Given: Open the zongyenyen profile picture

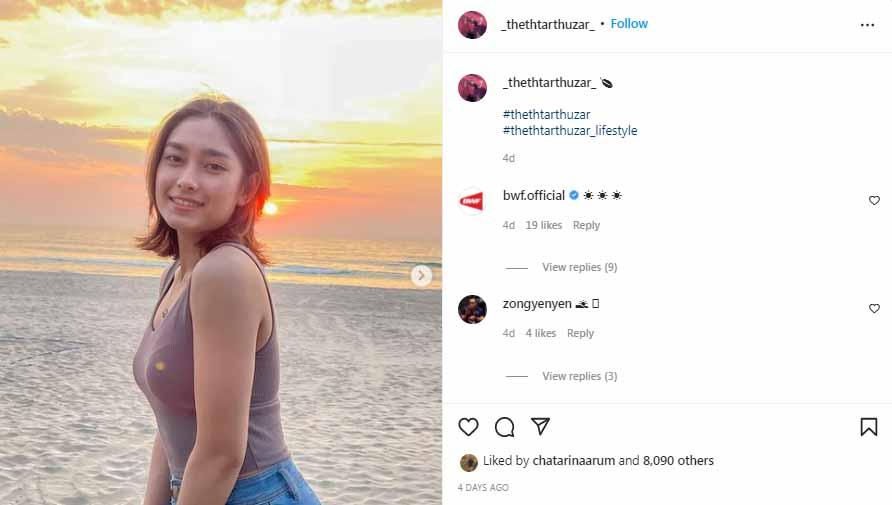Looking at the screenshot, I should coord(472,309).
